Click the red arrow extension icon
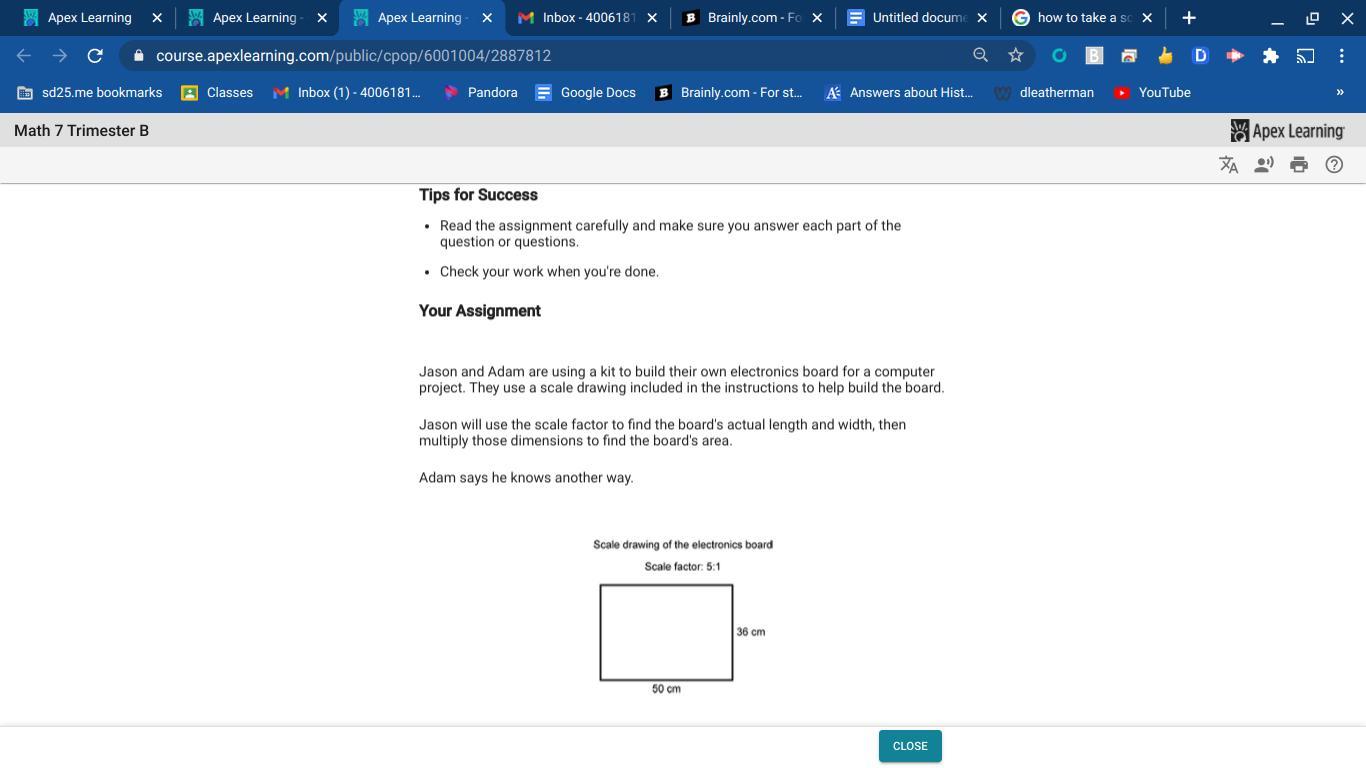Image resolution: width=1366 pixels, height=768 pixels. point(1235,56)
